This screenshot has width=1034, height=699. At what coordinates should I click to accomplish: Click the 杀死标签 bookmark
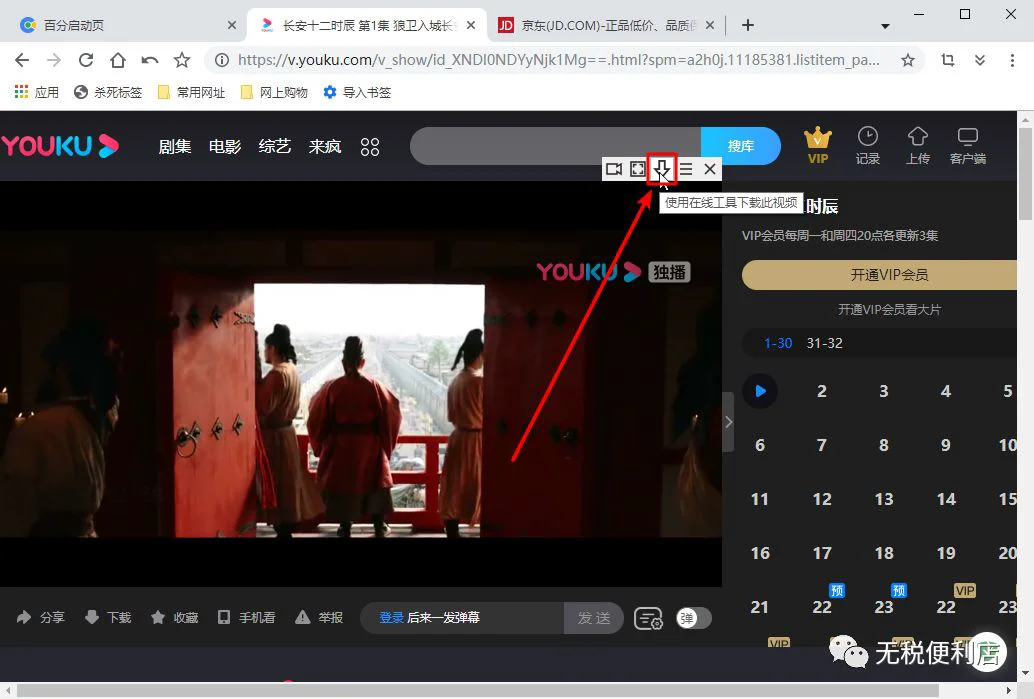coord(108,92)
